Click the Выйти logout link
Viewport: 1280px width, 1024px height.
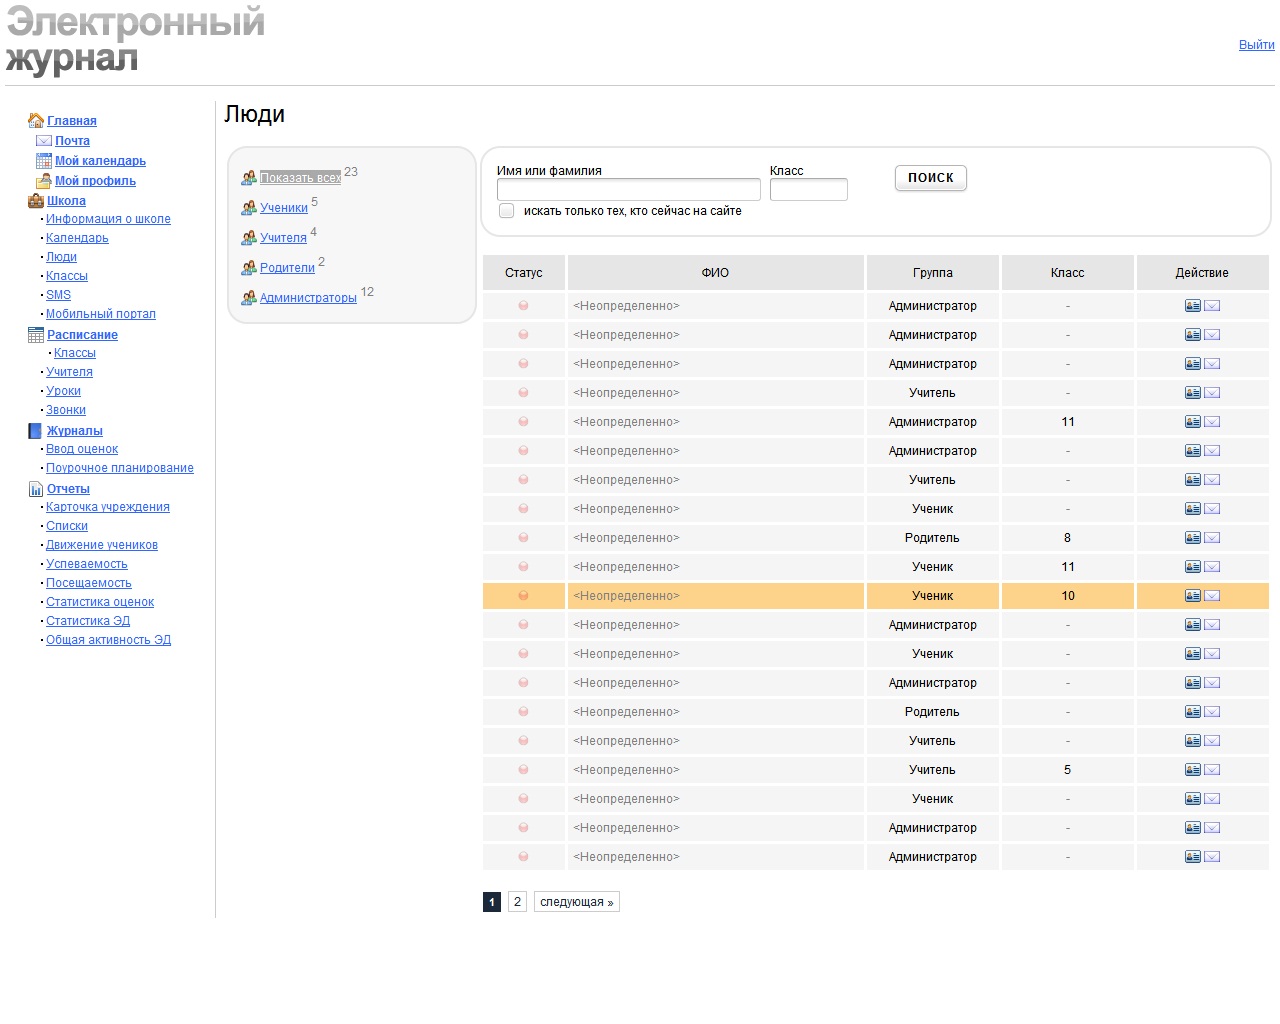pos(1256,45)
